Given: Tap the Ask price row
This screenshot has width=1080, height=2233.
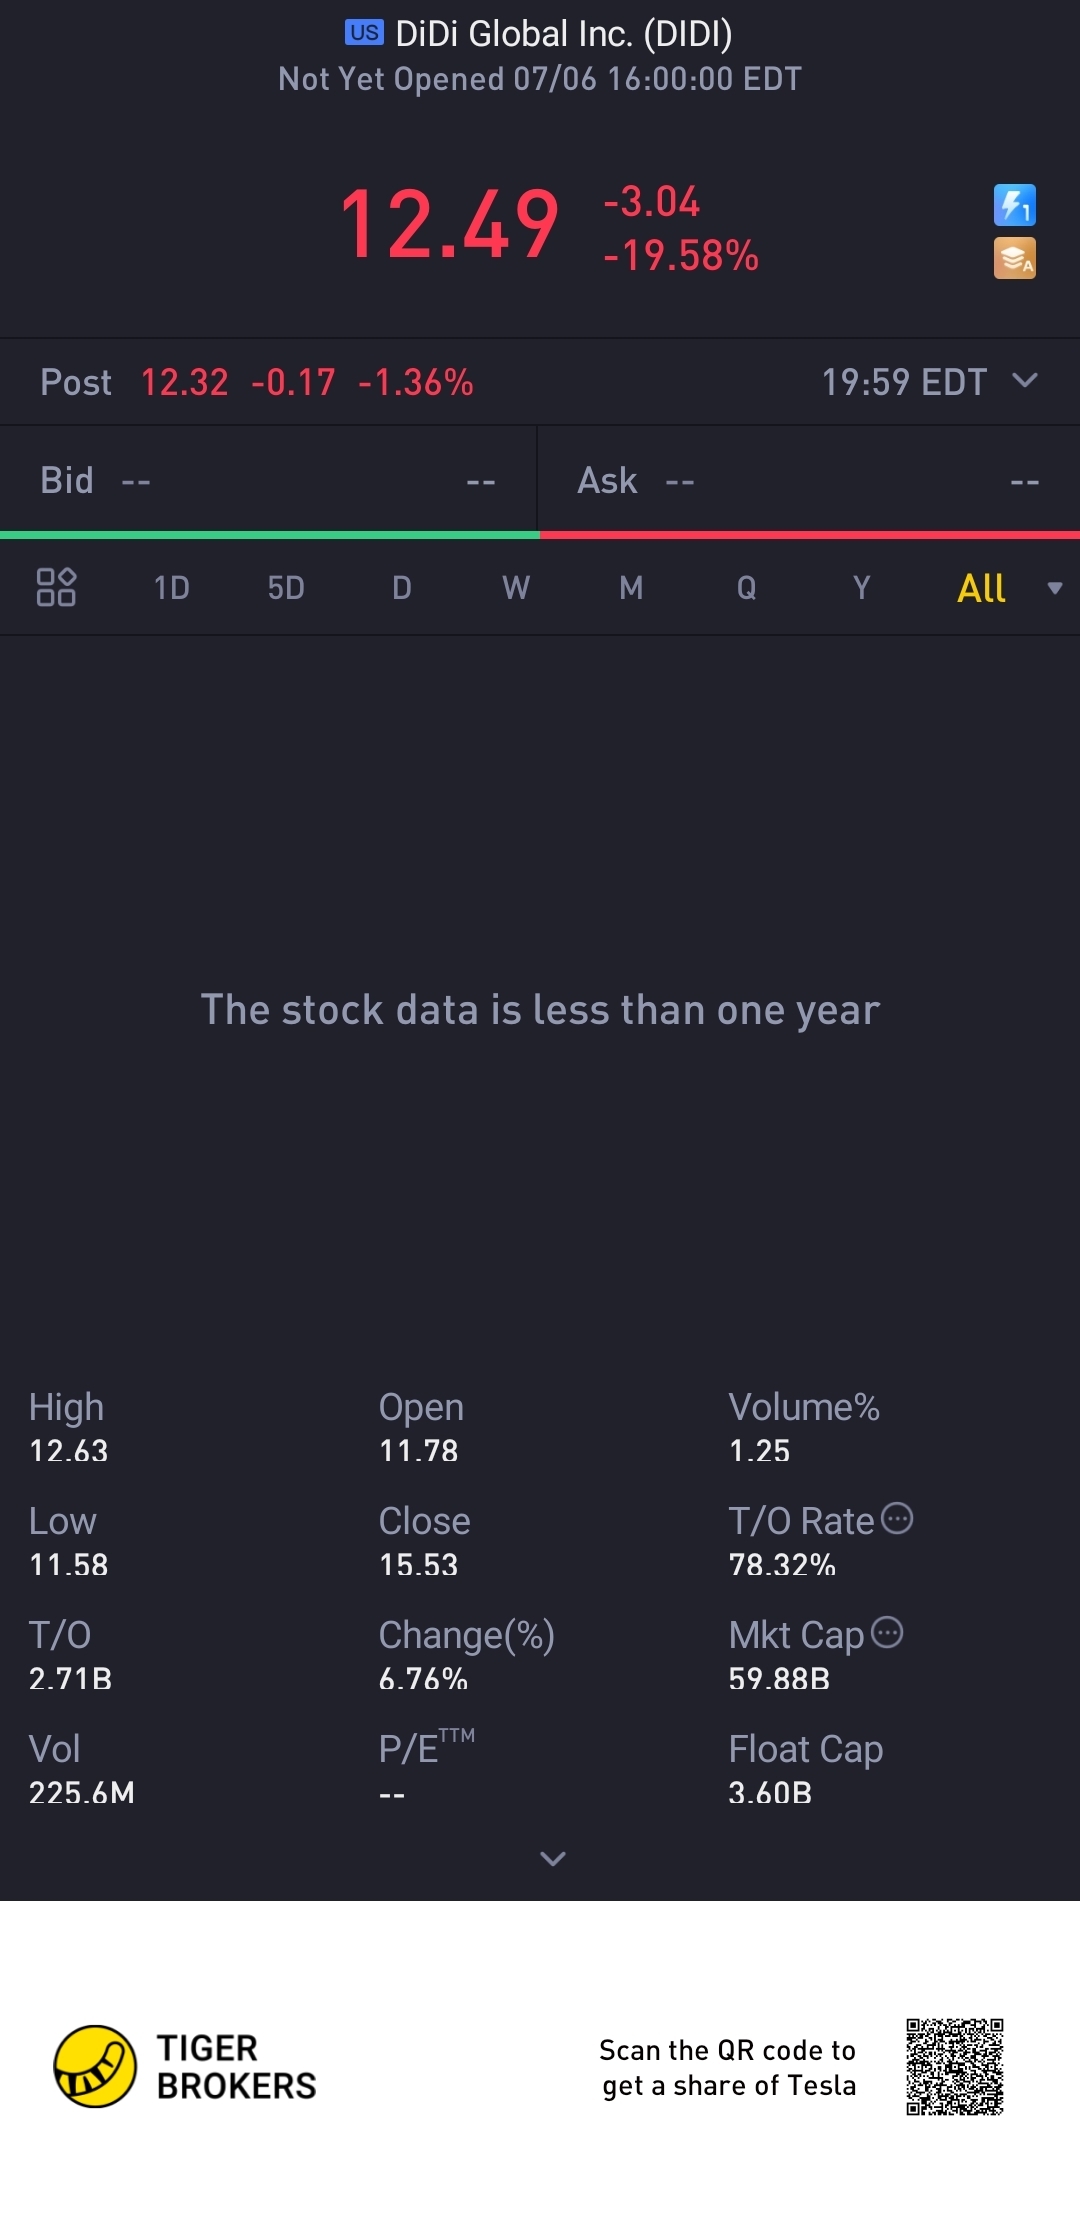Looking at the screenshot, I should click(808, 481).
